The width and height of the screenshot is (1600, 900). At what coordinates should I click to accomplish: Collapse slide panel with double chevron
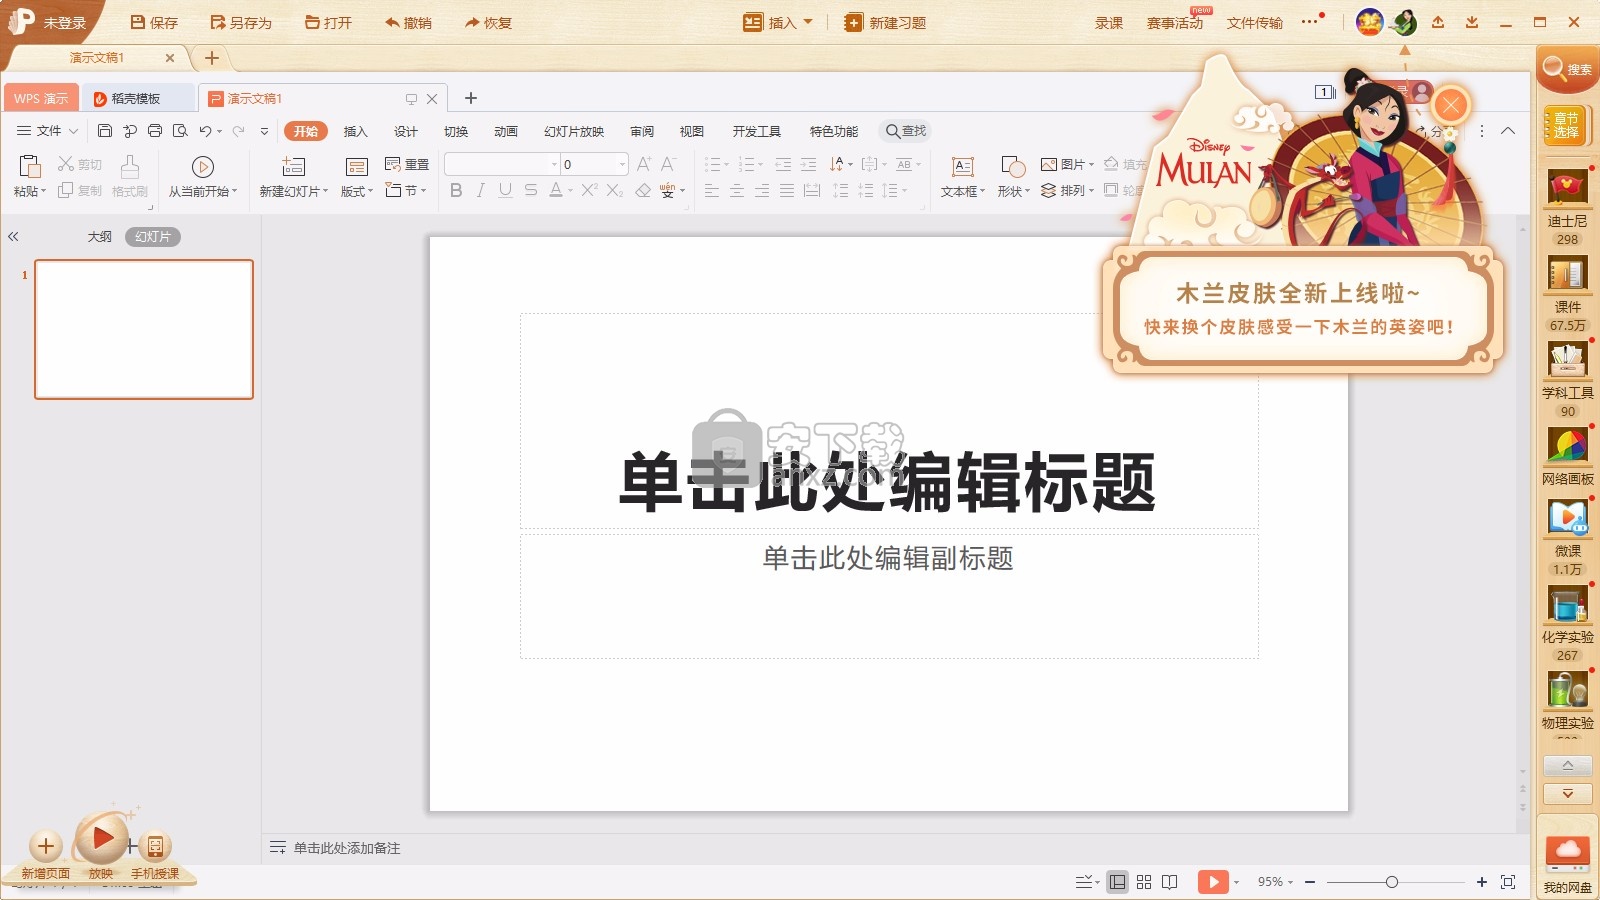[13, 237]
